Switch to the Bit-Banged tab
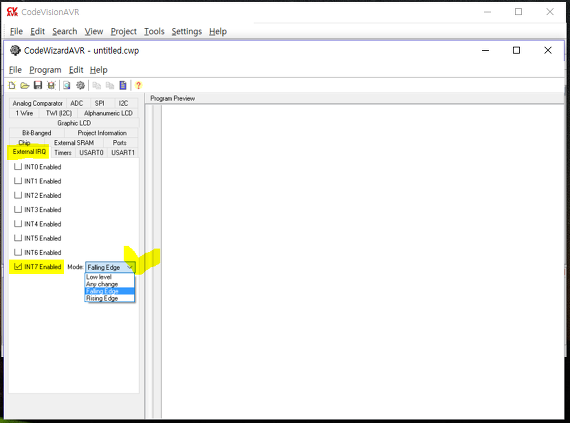The height and width of the screenshot is (423, 570). 37,133
